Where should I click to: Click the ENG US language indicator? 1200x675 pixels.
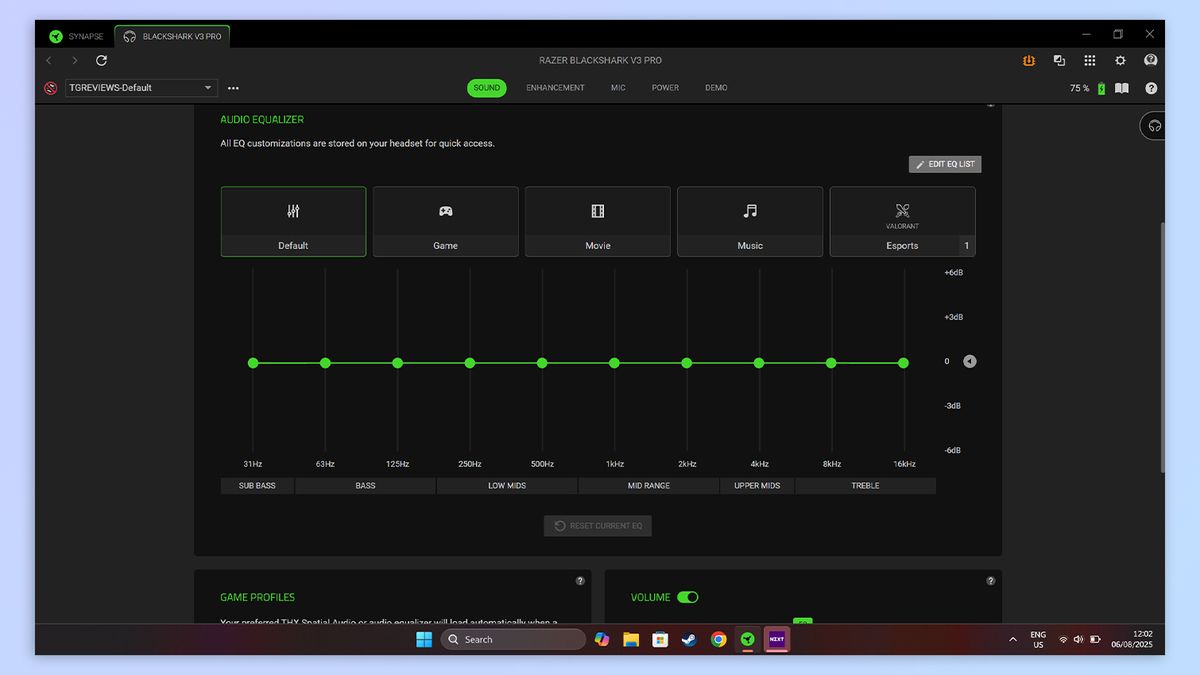click(1038, 639)
